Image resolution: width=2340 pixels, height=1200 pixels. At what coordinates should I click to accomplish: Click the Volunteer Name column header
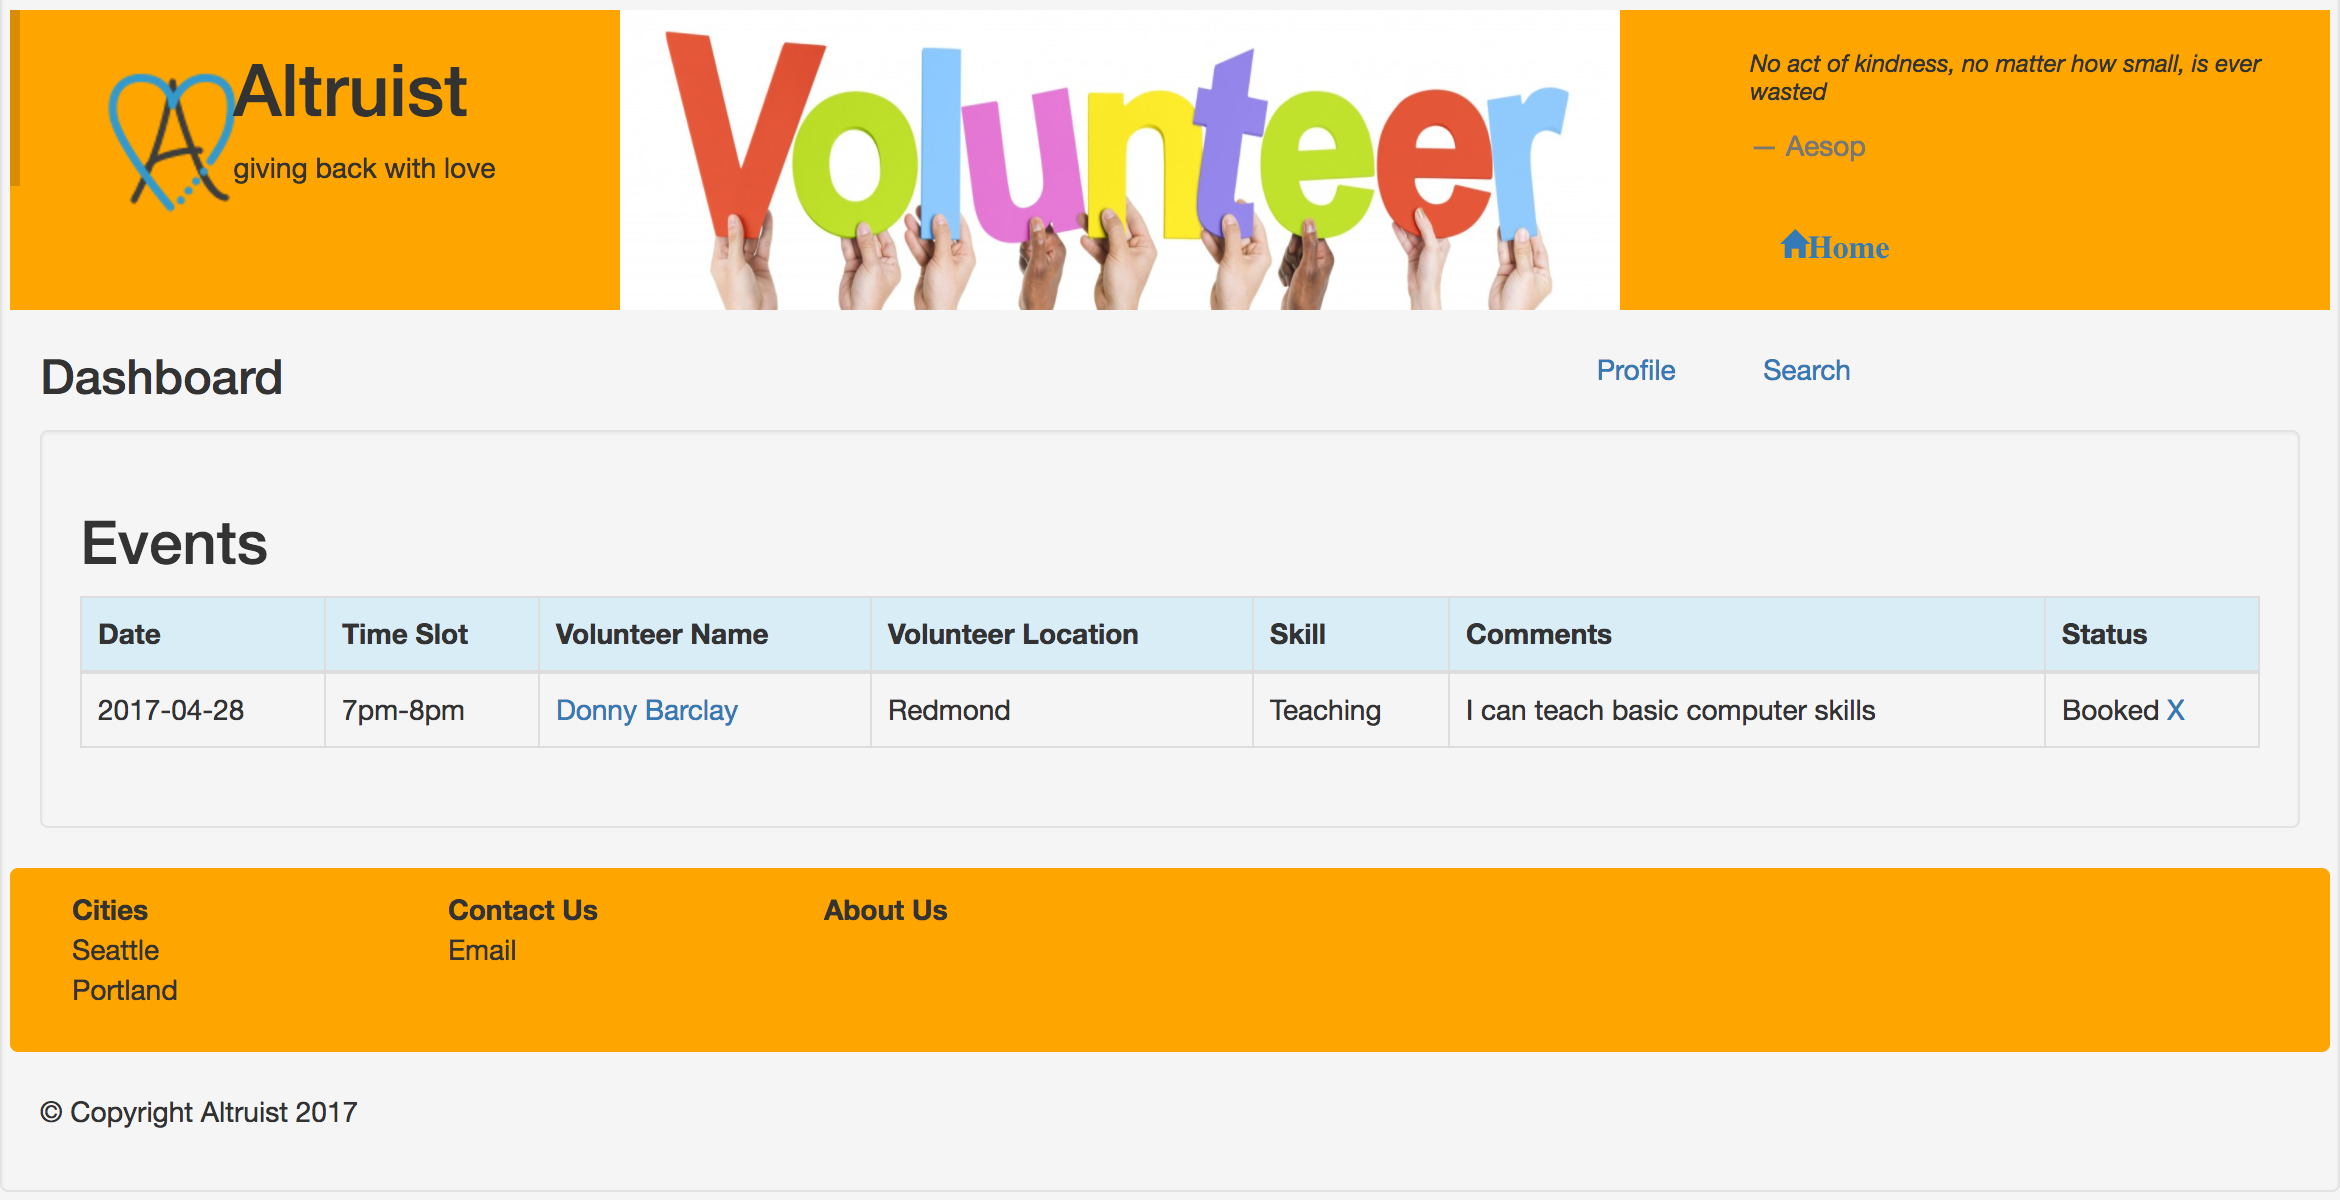click(x=661, y=634)
